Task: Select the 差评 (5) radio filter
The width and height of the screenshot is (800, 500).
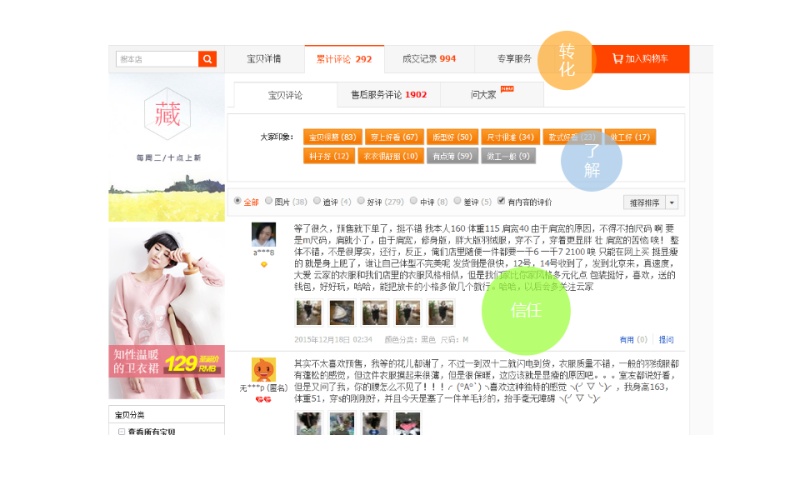Action: click(458, 201)
